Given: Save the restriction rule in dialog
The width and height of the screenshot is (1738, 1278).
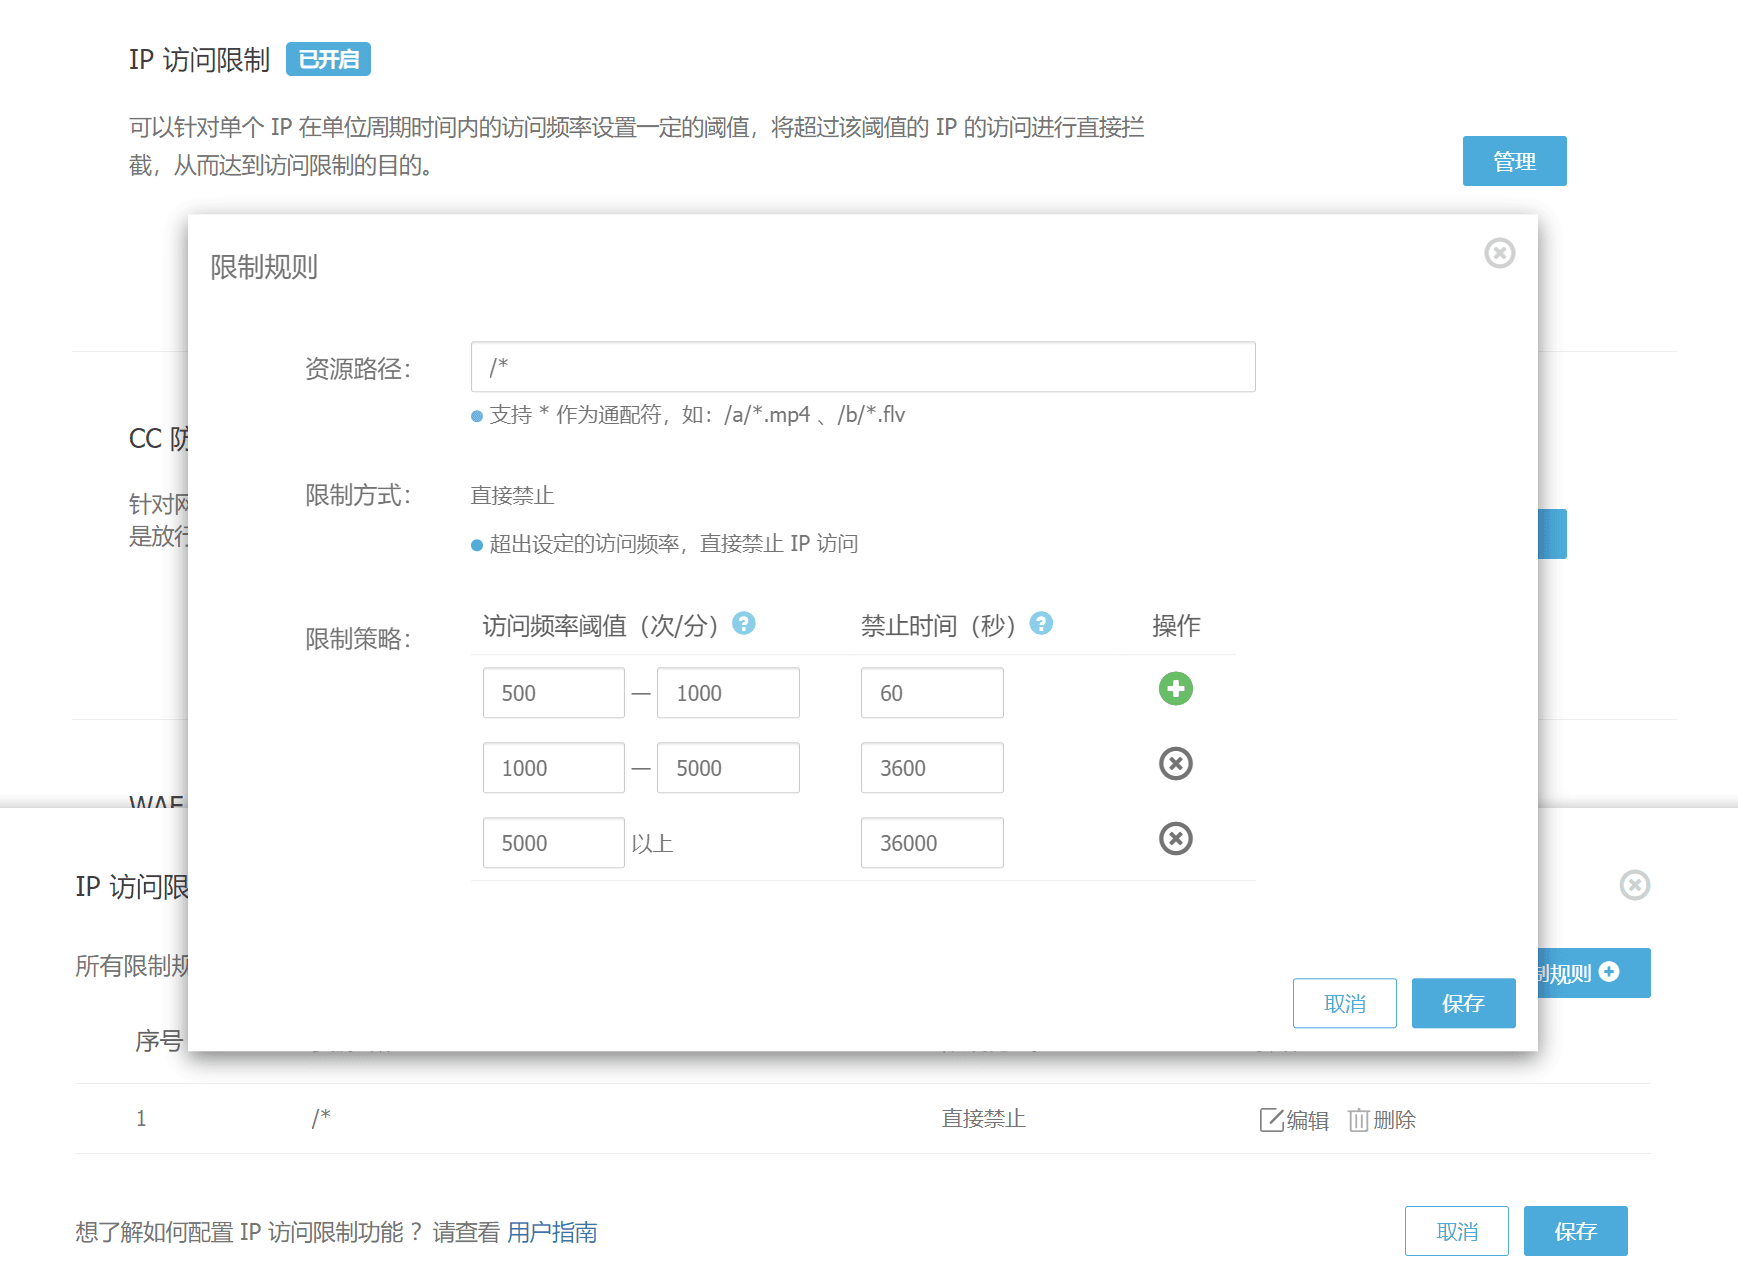Looking at the screenshot, I should tap(1463, 1003).
